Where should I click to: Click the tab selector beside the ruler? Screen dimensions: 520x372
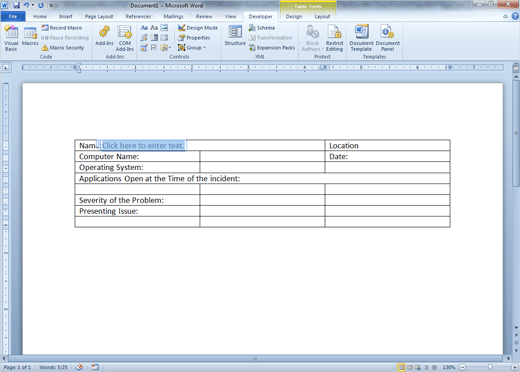[6, 68]
